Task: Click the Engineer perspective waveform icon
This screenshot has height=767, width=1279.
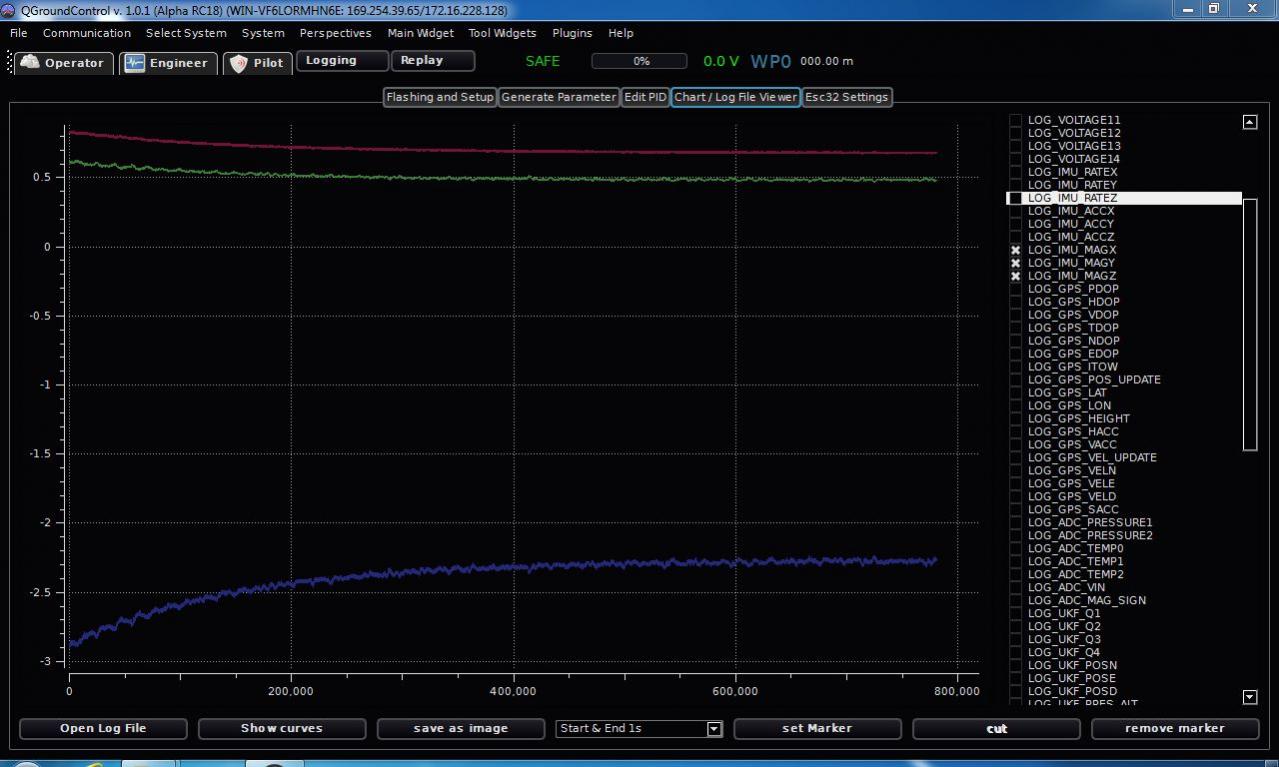Action: 135,63
